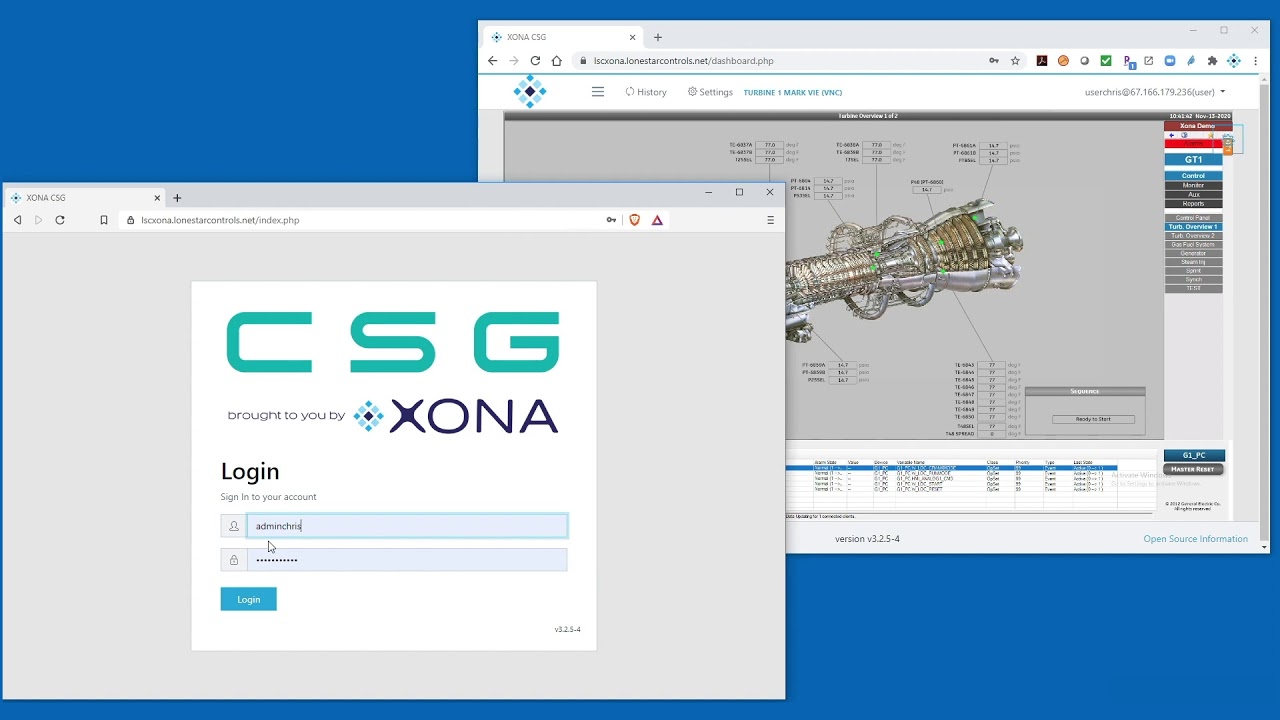The height and width of the screenshot is (720, 1280).
Task: Open History in dashboard header
Action: click(x=646, y=92)
